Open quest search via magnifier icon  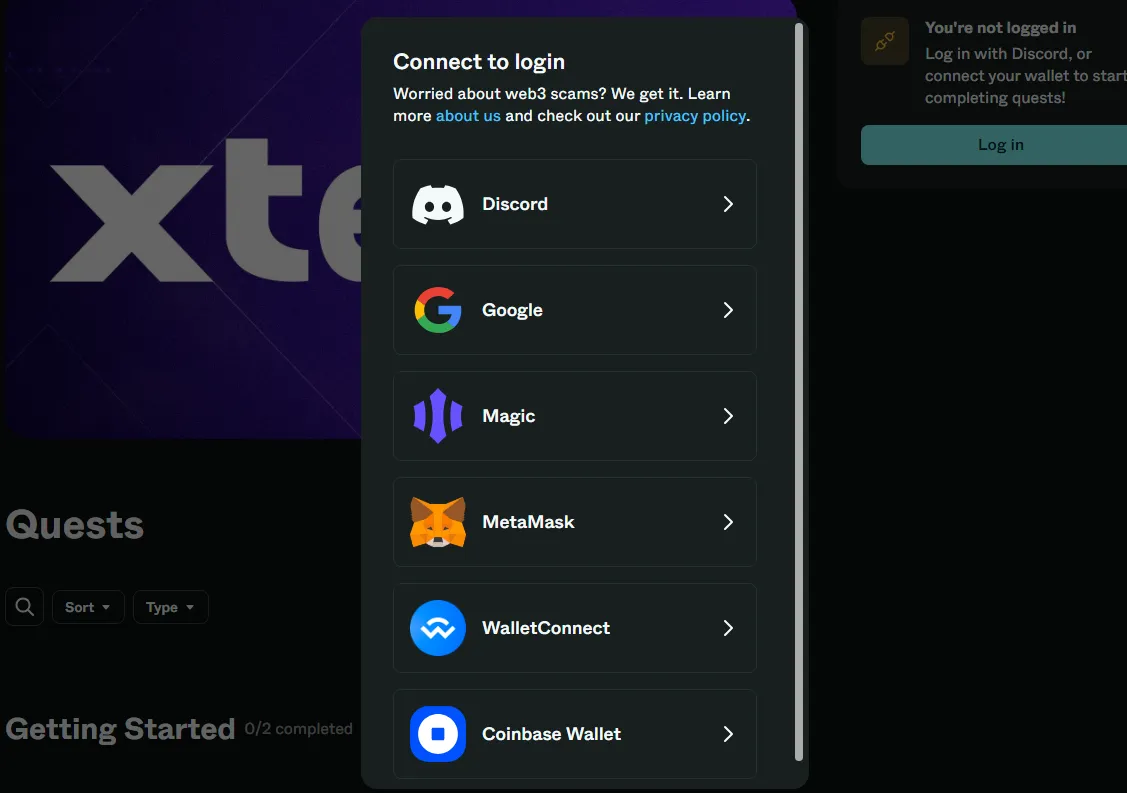(x=25, y=607)
